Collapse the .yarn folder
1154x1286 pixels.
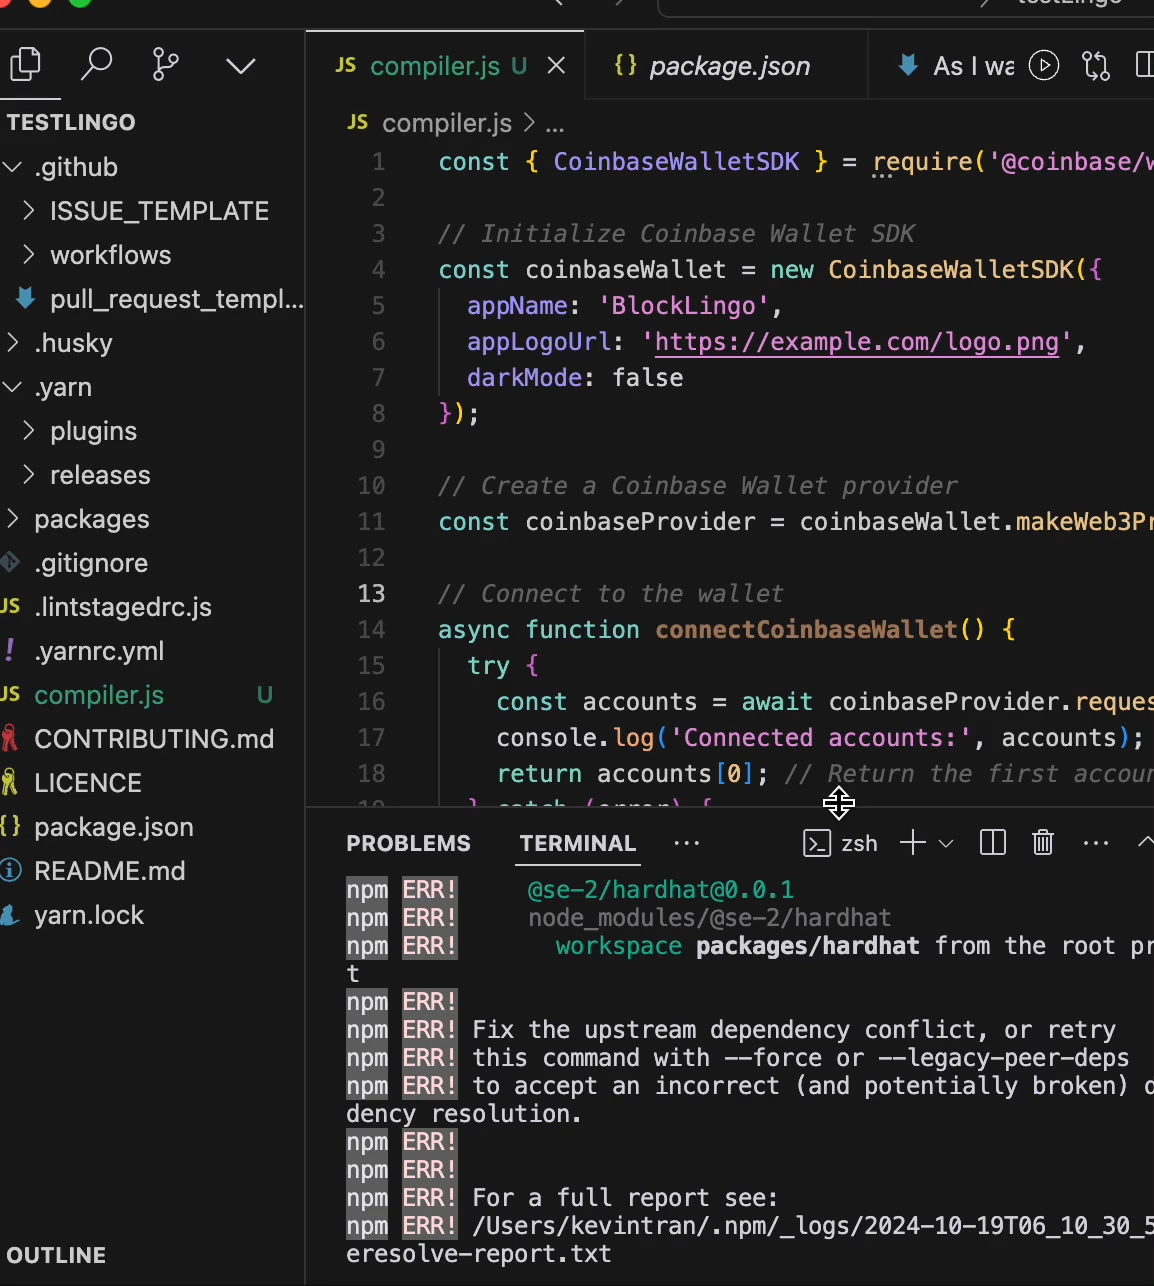[x=152, y=387]
